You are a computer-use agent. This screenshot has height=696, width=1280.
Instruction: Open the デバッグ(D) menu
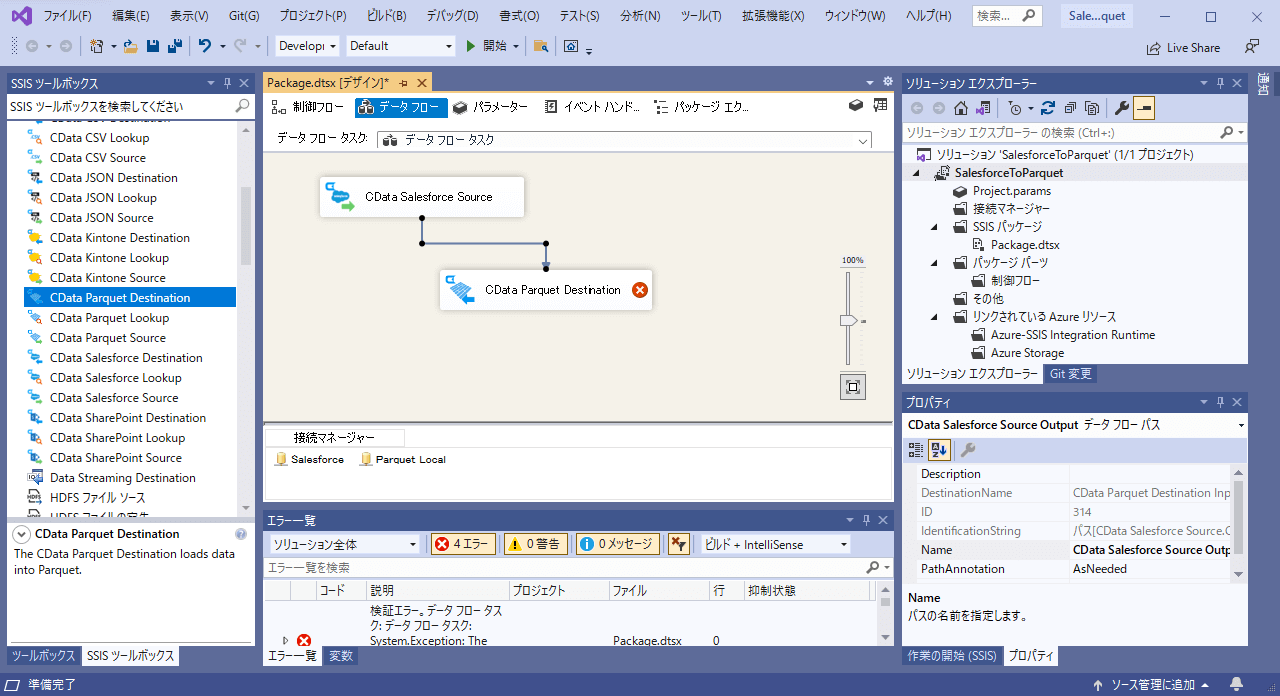(x=452, y=16)
